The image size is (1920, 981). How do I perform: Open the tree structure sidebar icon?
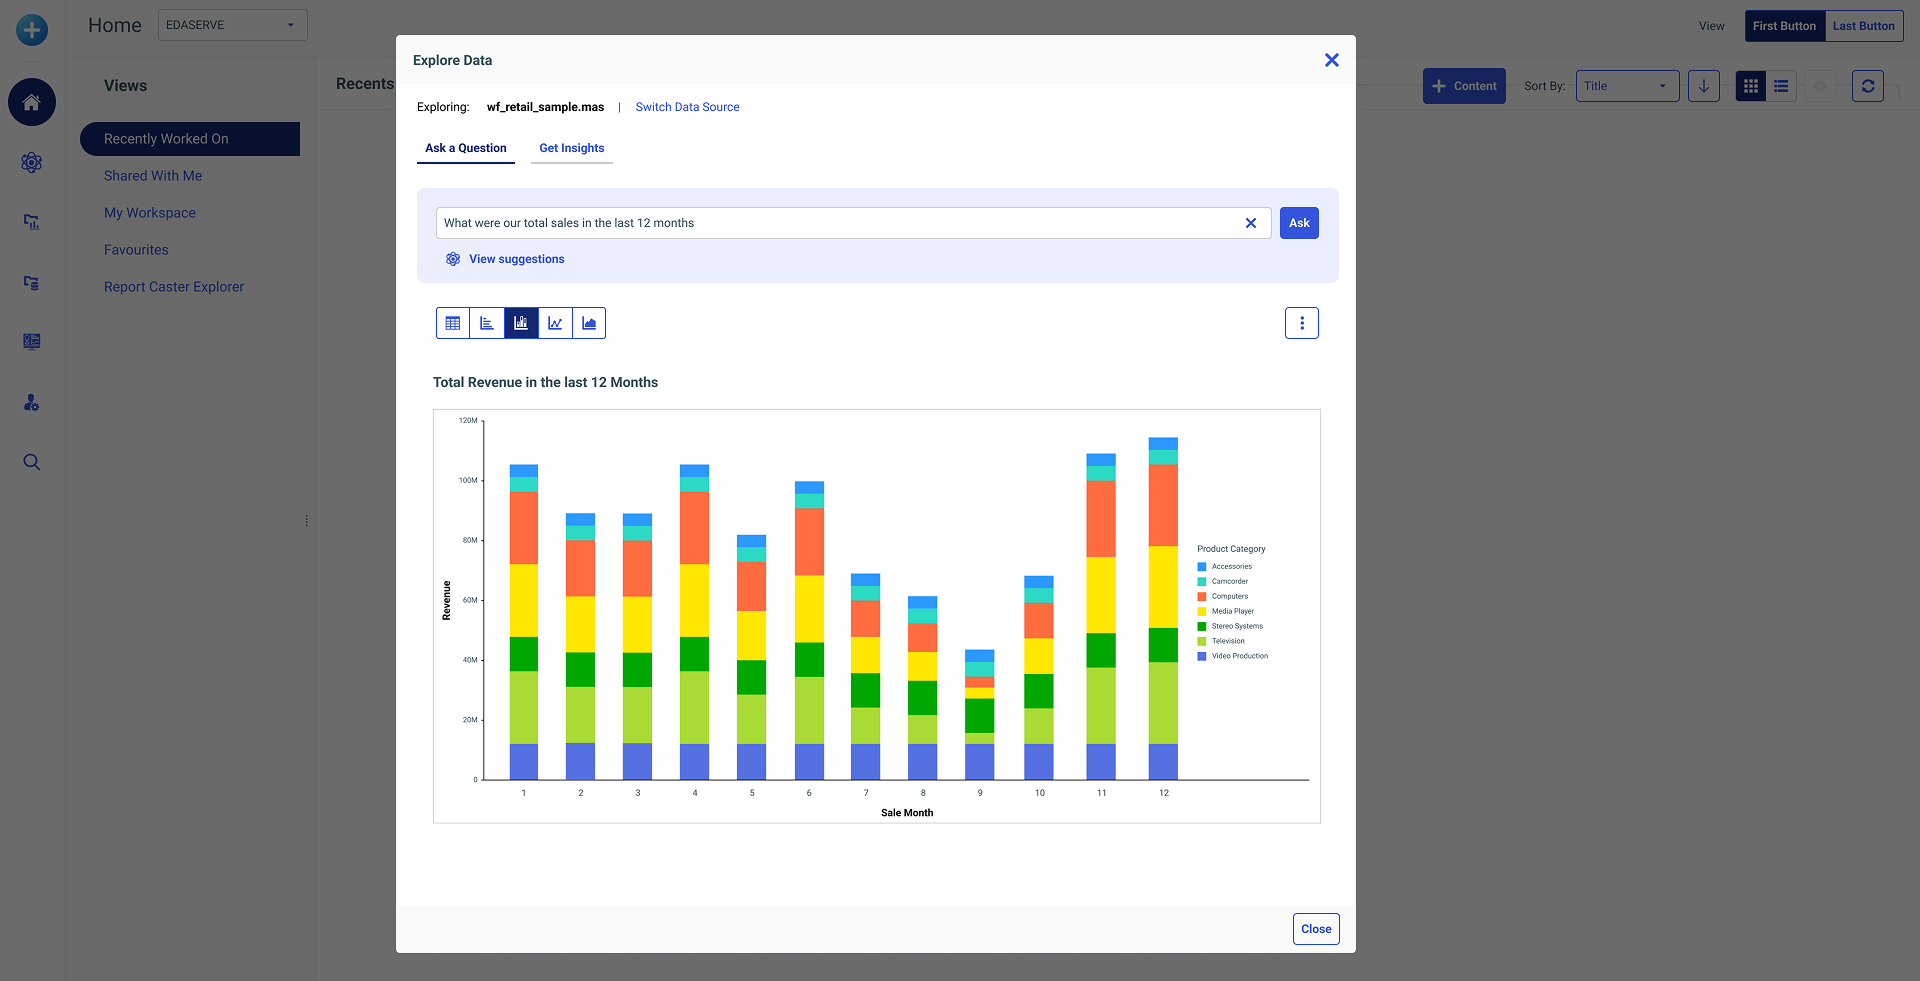(x=32, y=283)
